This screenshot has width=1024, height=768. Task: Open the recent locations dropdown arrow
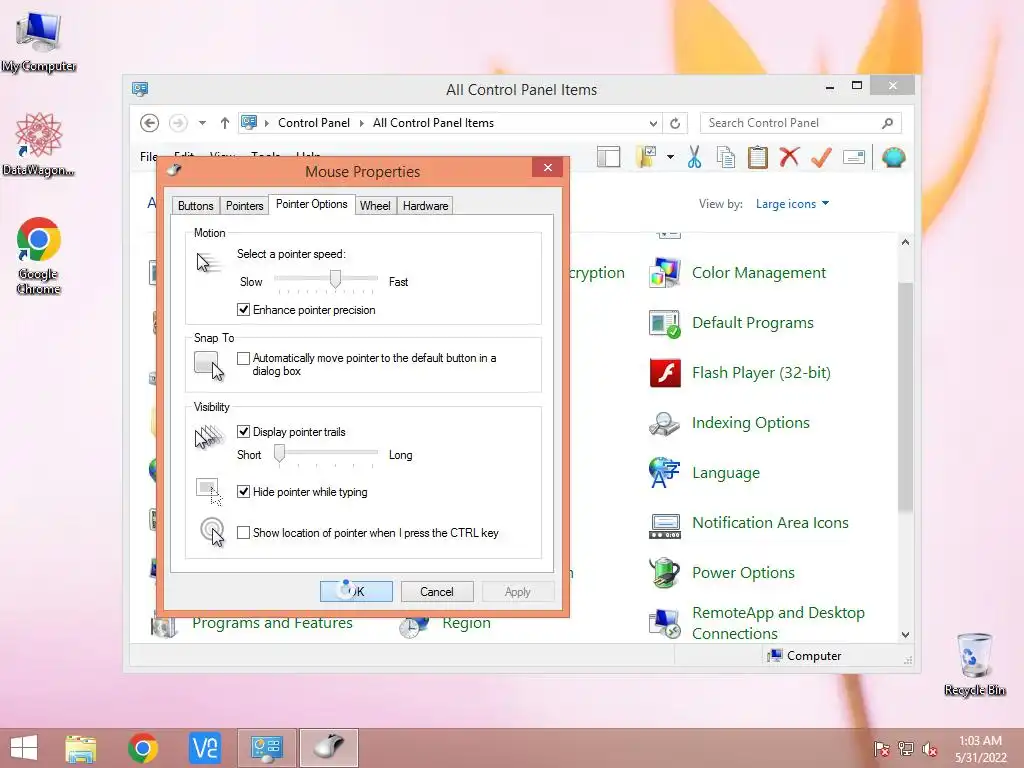point(202,123)
